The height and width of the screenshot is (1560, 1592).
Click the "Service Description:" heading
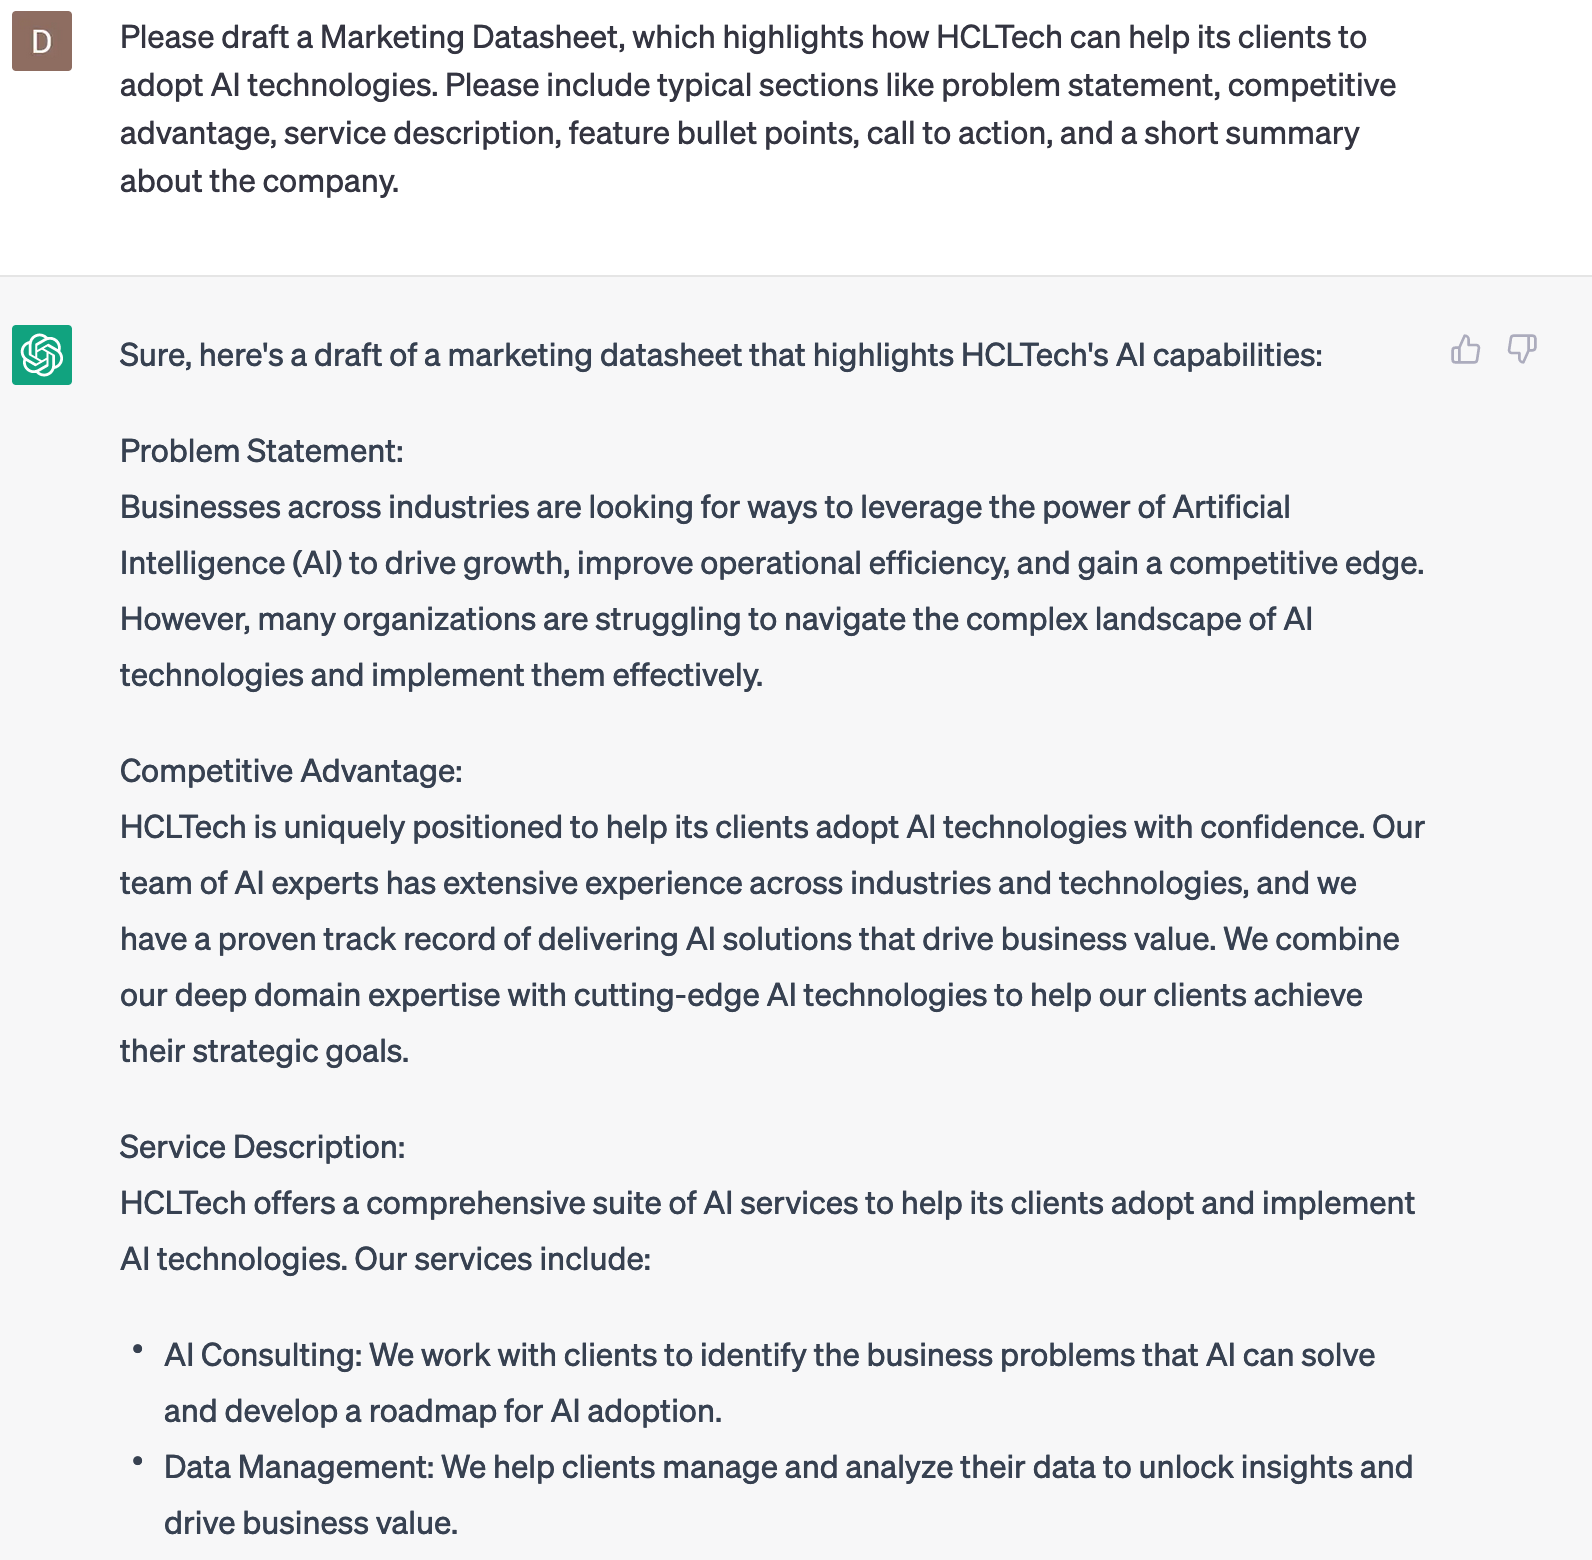(x=262, y=1147)
